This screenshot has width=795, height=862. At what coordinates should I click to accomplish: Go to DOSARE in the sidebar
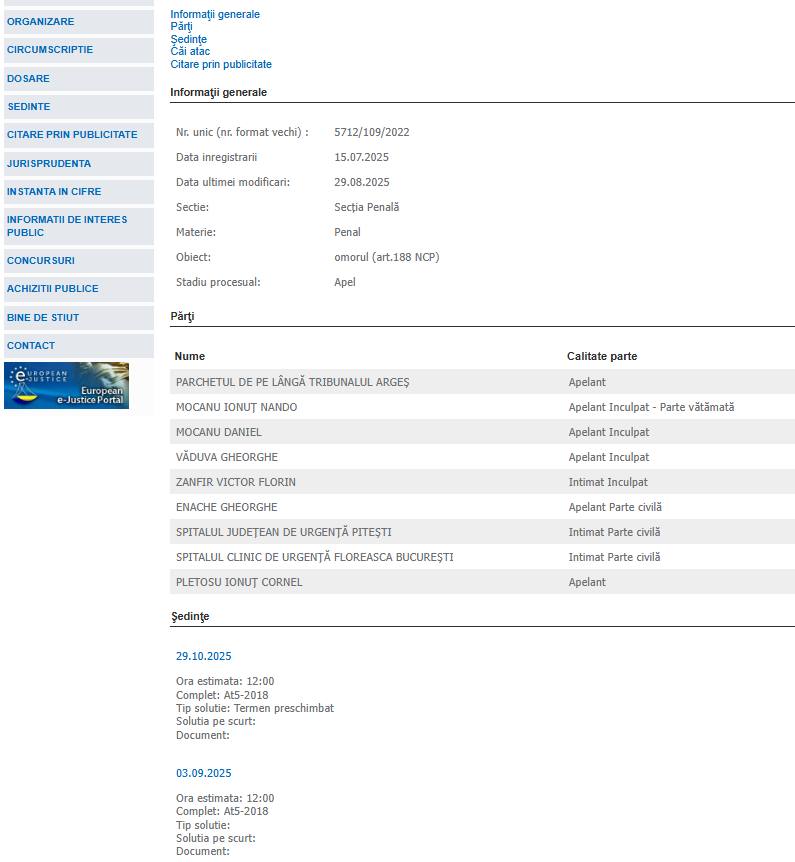[x=28, y=78]
